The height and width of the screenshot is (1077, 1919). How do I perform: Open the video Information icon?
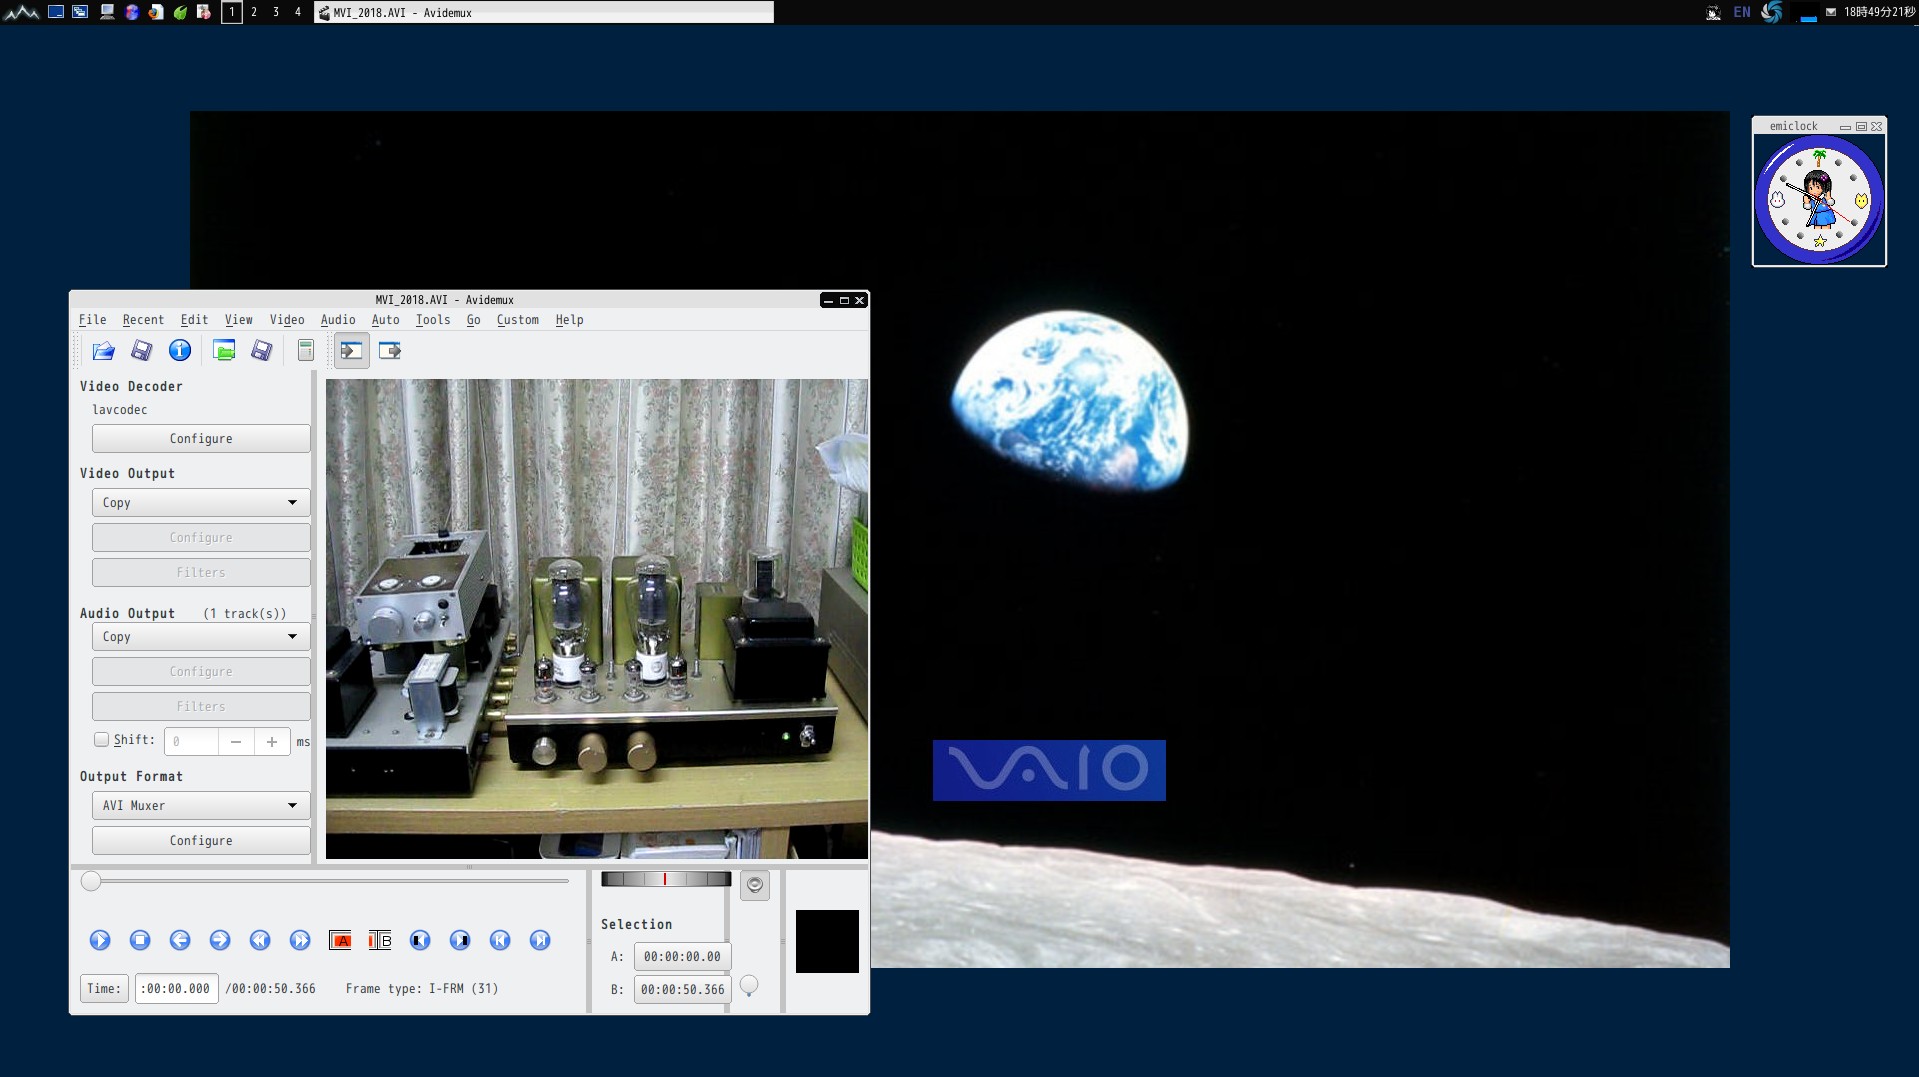(180, 351)
